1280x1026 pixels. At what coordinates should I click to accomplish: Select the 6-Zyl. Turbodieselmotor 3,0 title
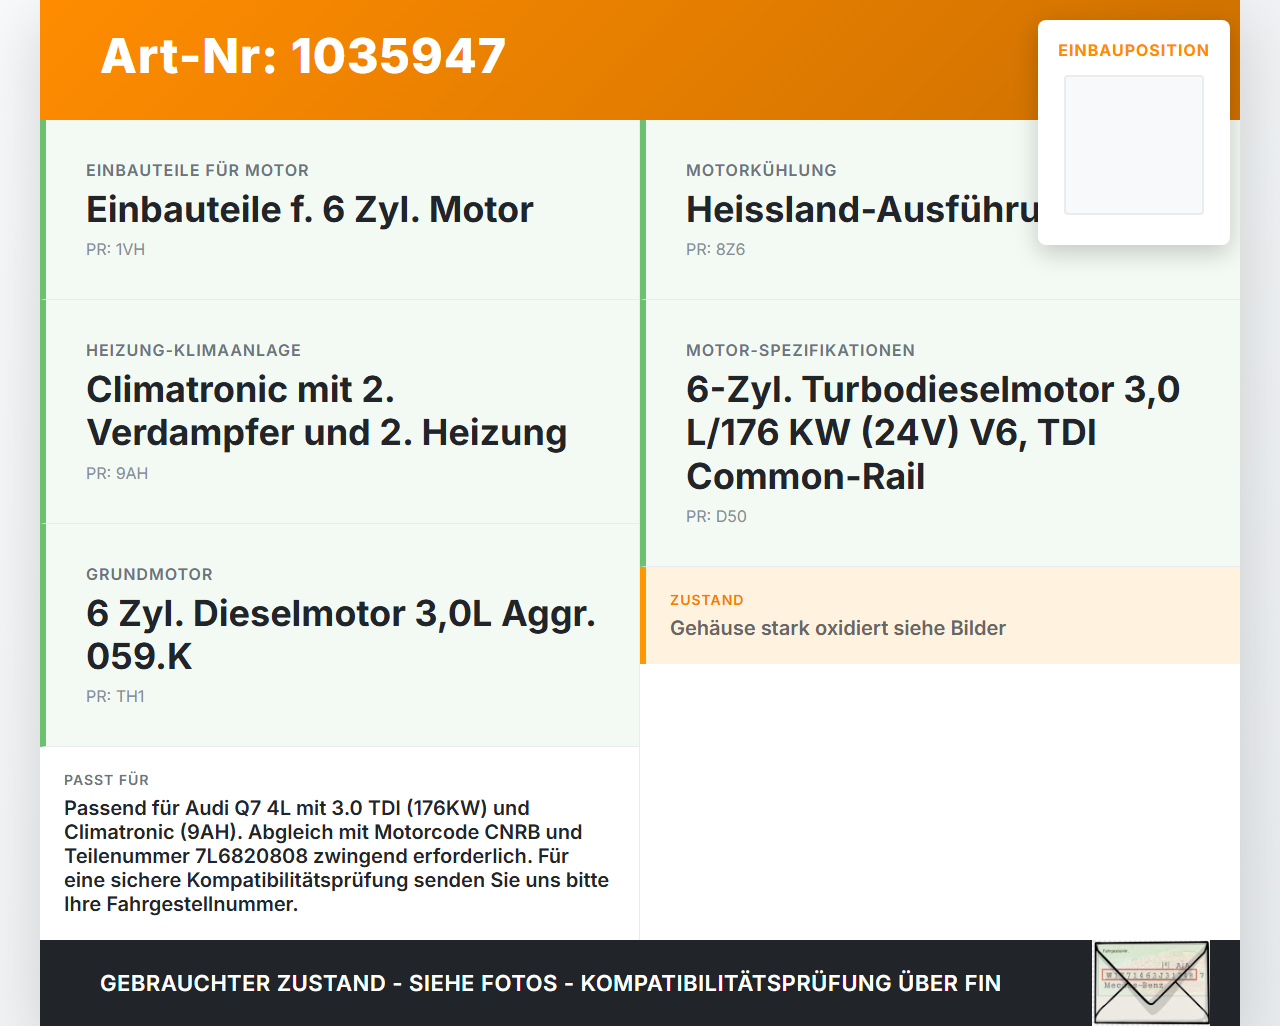[x=933, y=433]
